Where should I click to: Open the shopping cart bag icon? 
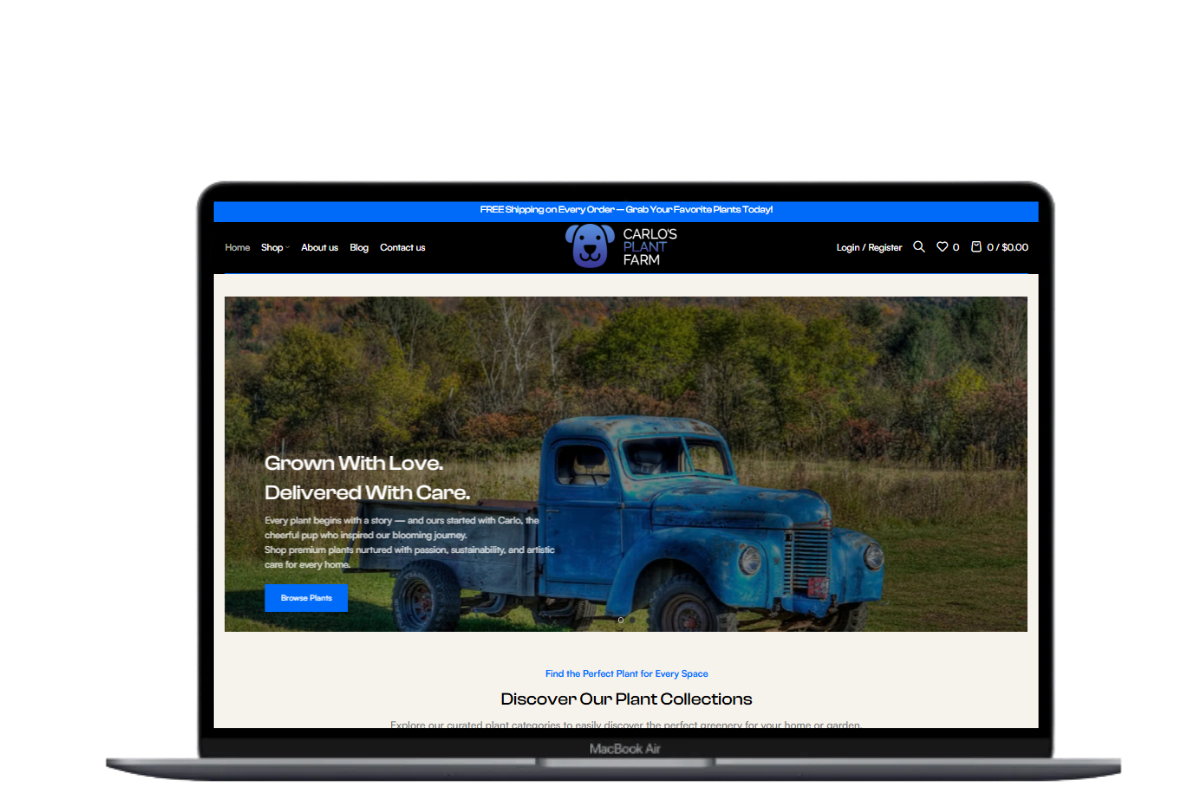click(x=976, y=247)
